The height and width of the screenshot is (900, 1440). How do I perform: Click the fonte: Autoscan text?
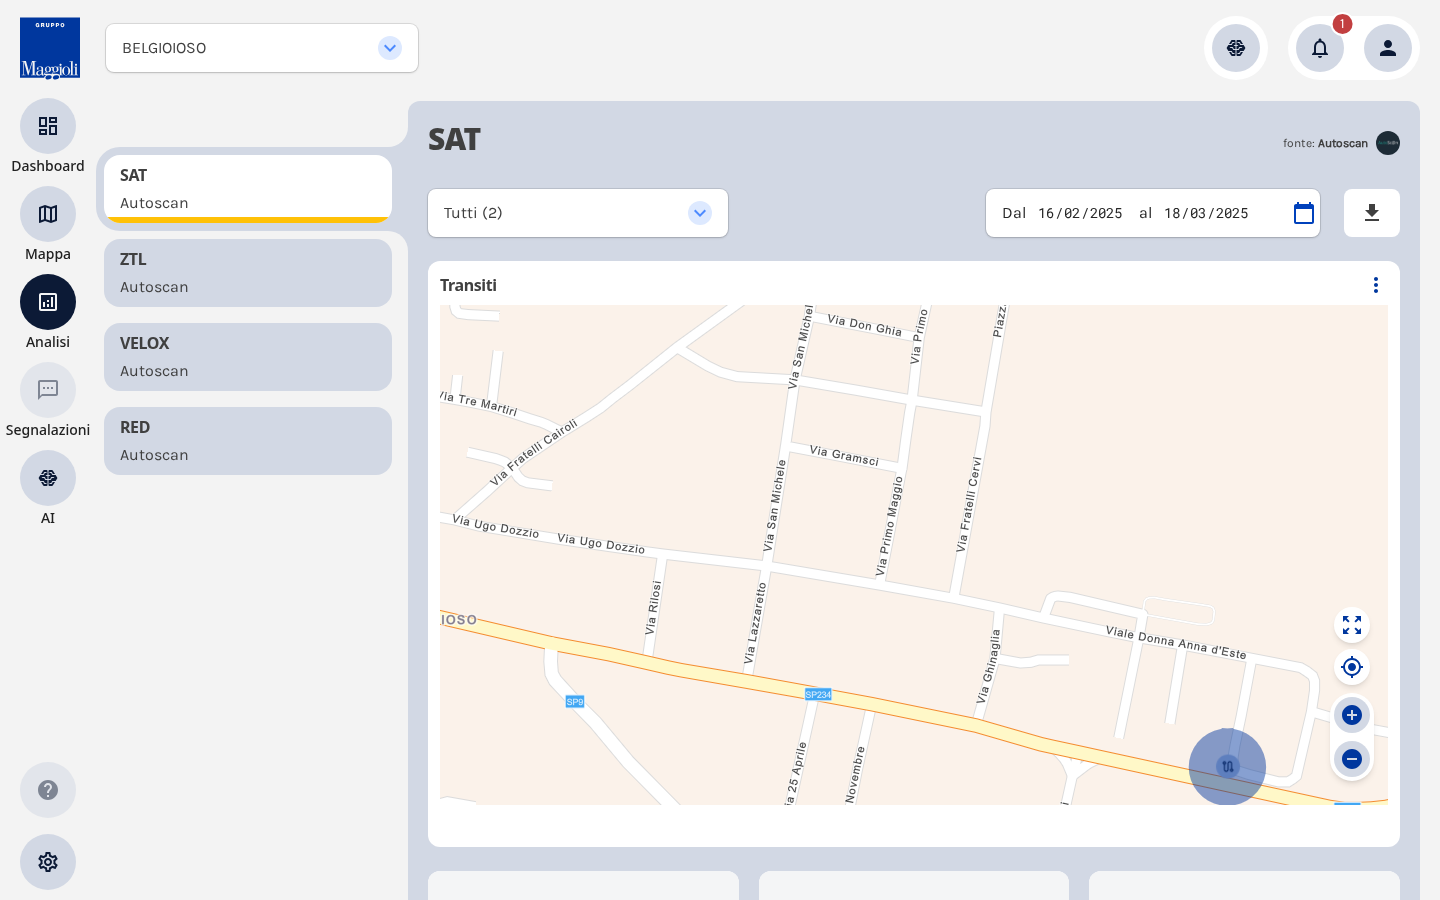[1325, 143]
